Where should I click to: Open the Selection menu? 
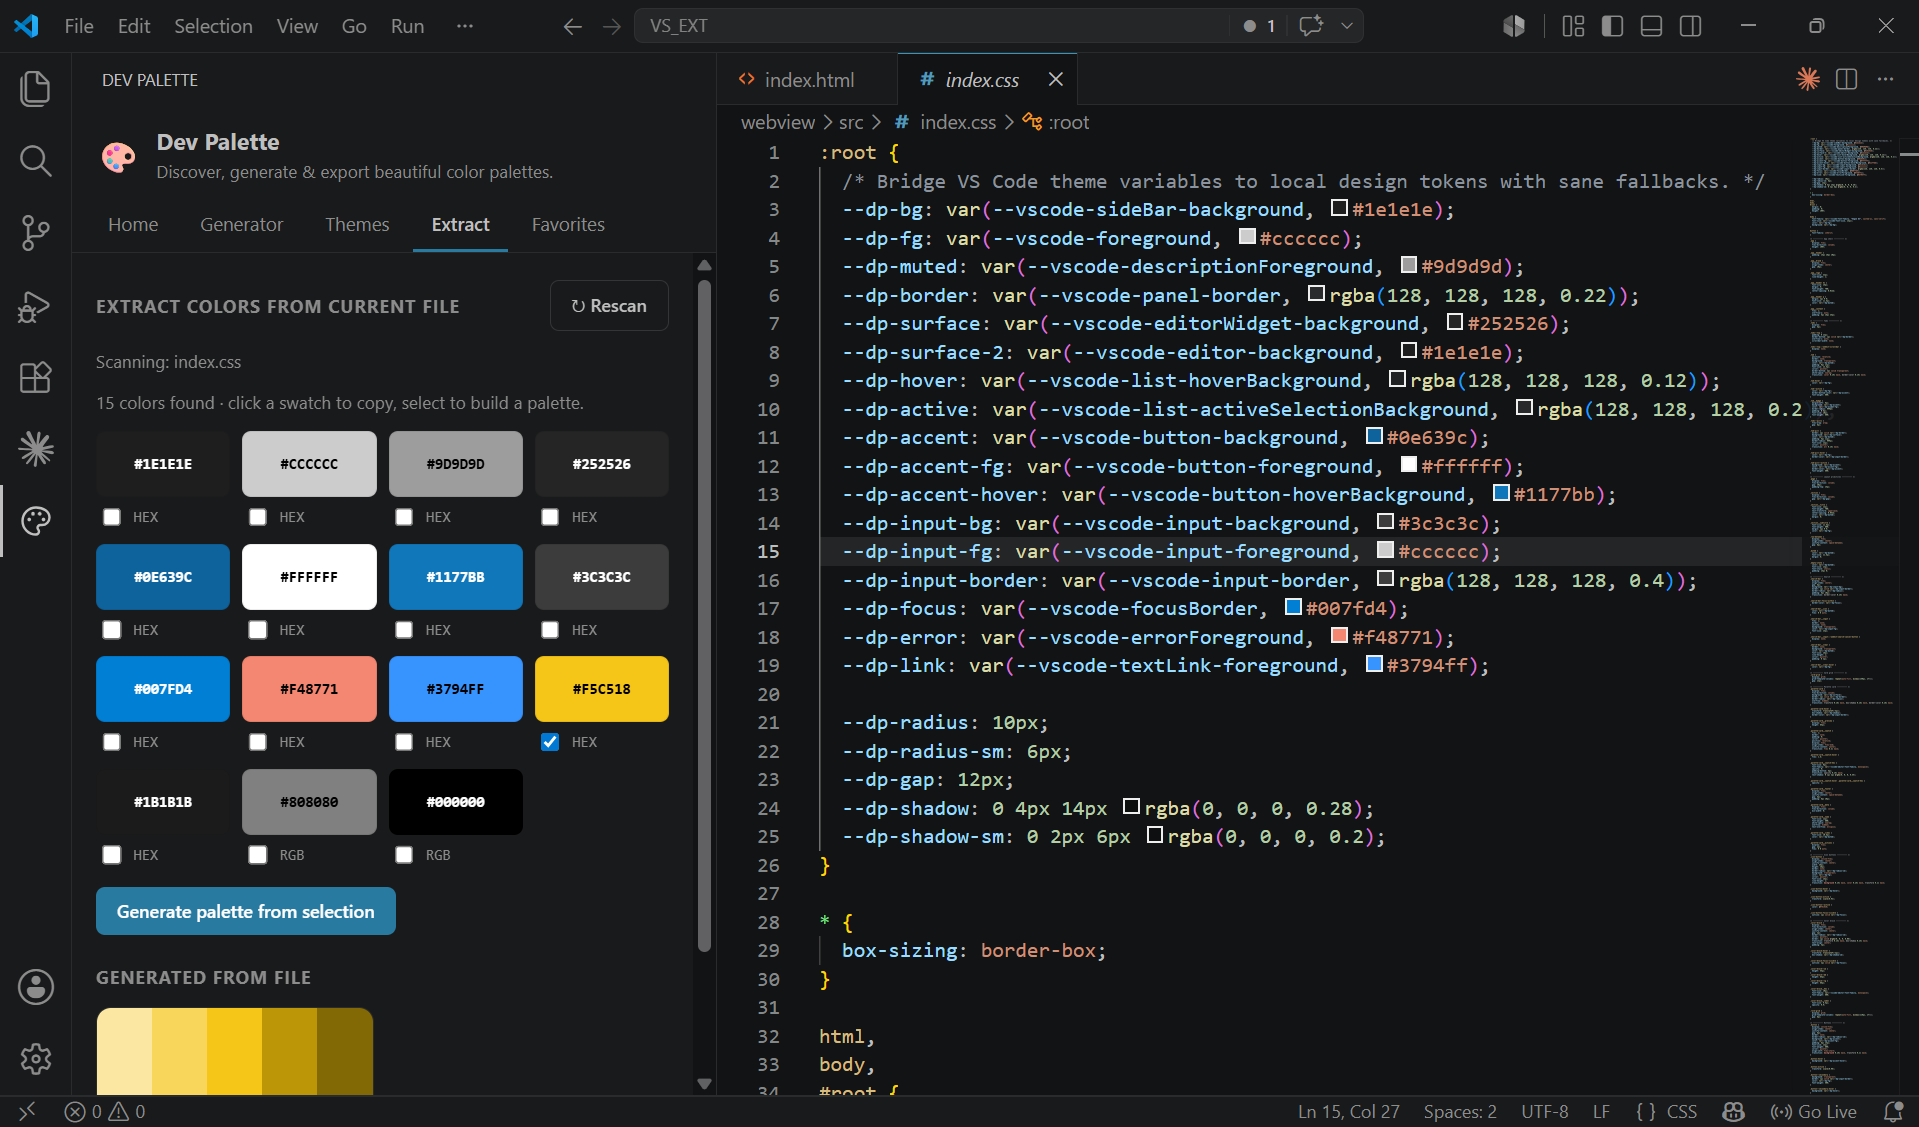tap(213, 26)
